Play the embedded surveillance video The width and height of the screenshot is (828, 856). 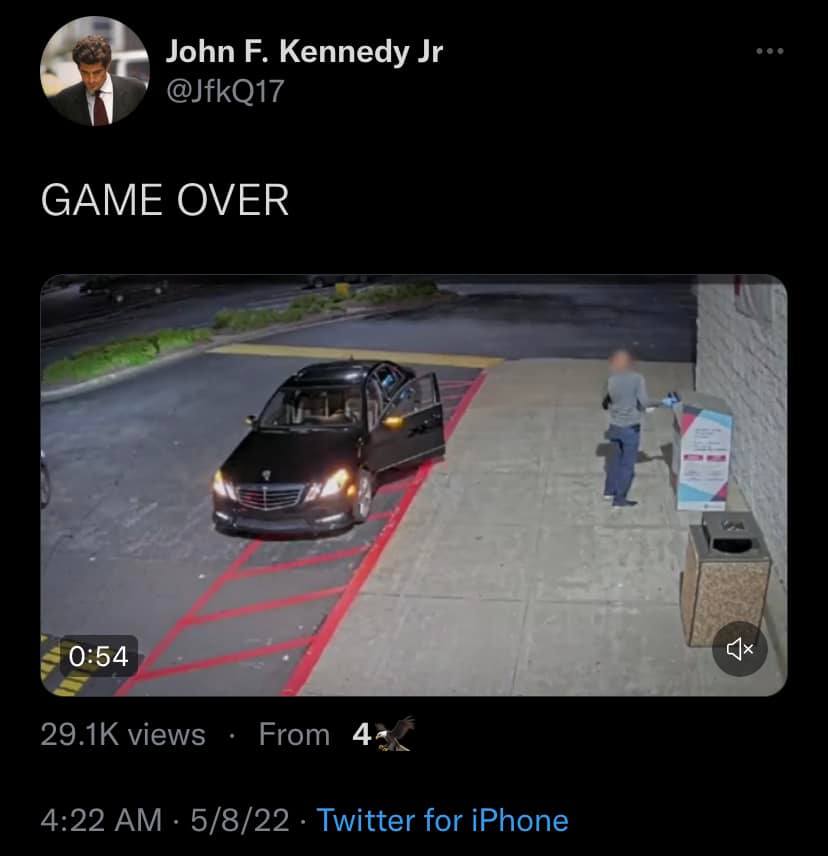[x=414, y=485]
